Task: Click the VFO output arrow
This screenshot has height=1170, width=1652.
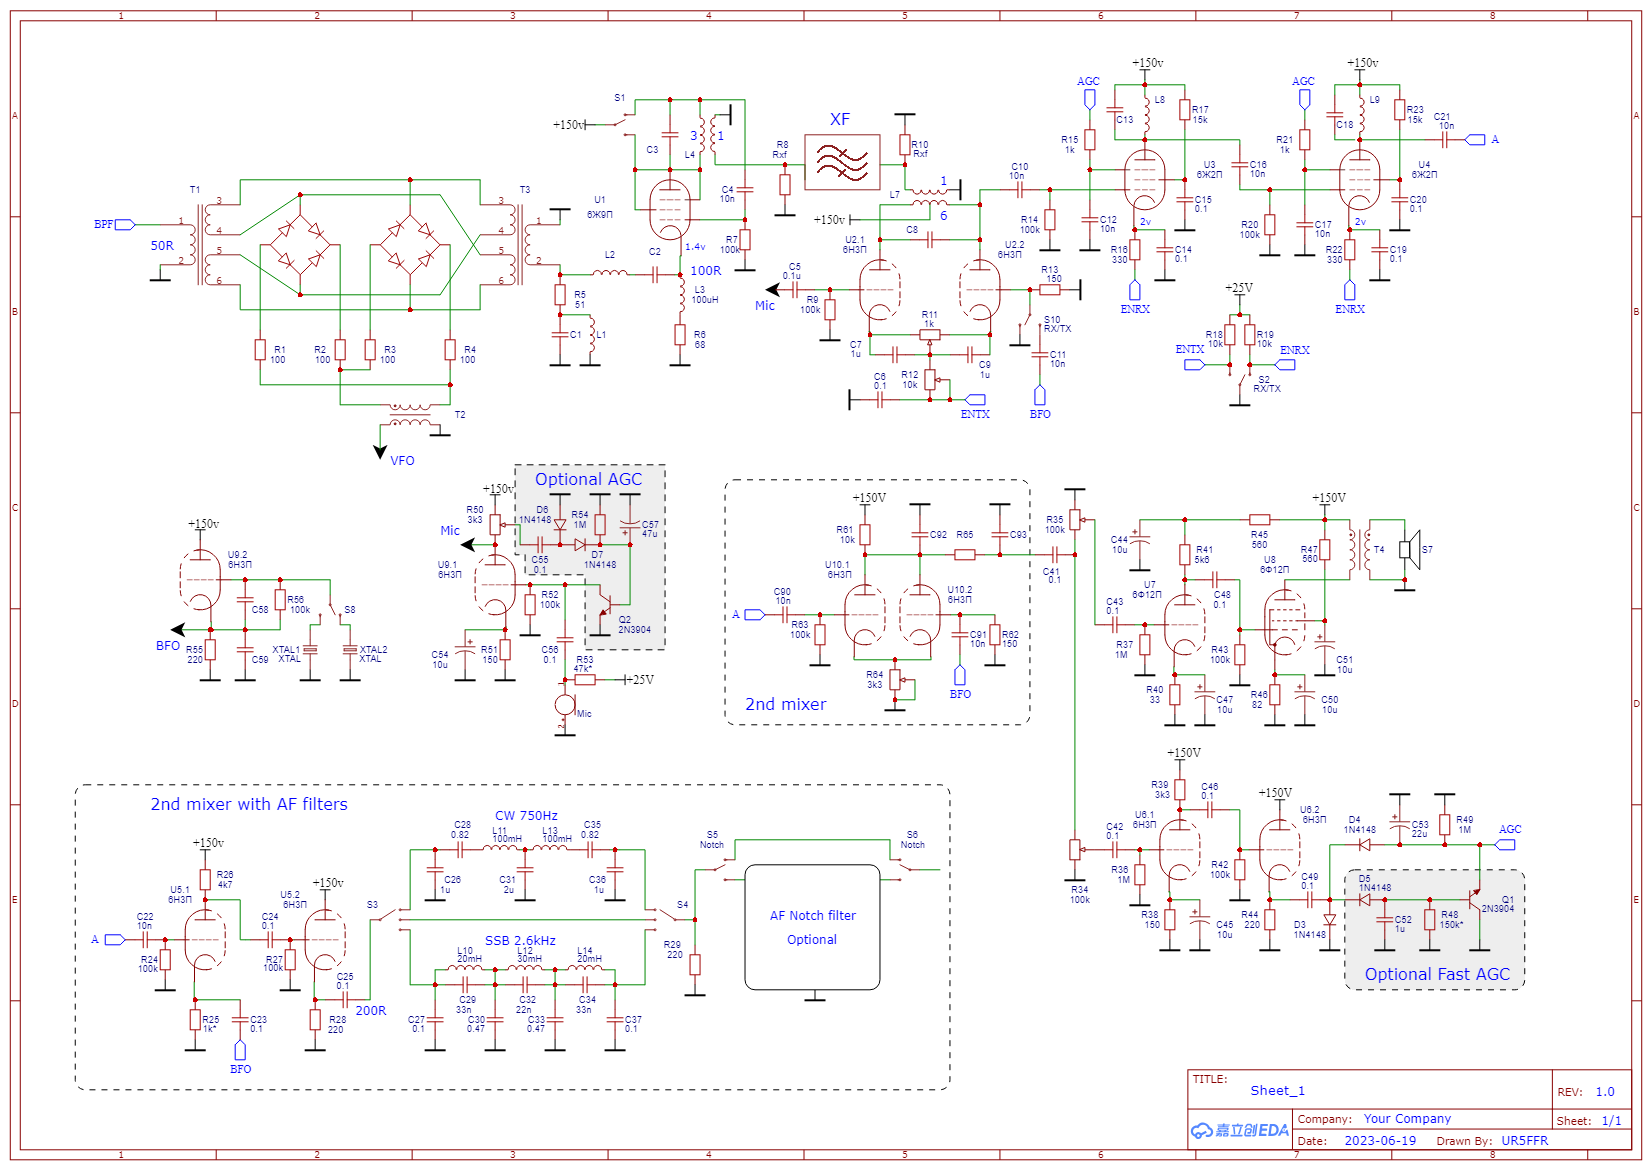Action: point(380,452)
